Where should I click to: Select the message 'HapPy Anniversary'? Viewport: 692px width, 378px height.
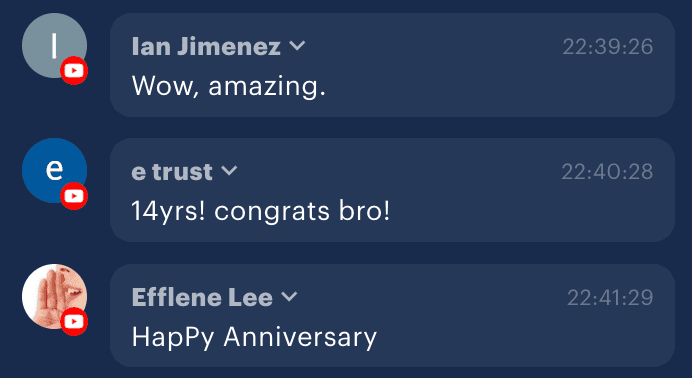(254, 337)
